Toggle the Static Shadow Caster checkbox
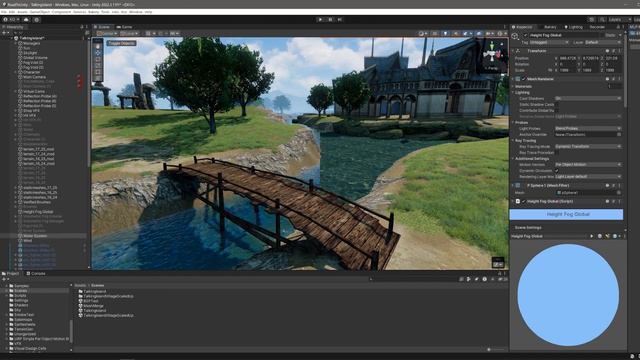The width and height of the screenshot is (640, 360). pyautogui.click(x=557, y=104)
